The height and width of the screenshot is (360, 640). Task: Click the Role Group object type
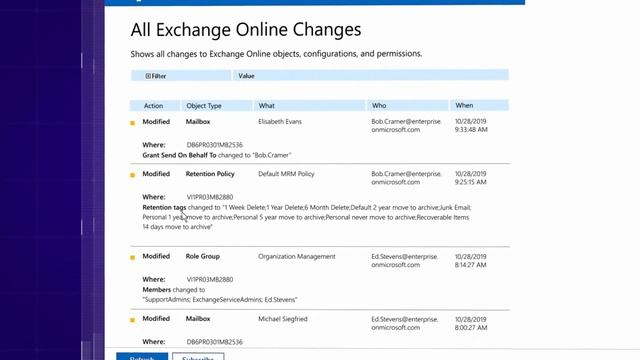[202, 256]
